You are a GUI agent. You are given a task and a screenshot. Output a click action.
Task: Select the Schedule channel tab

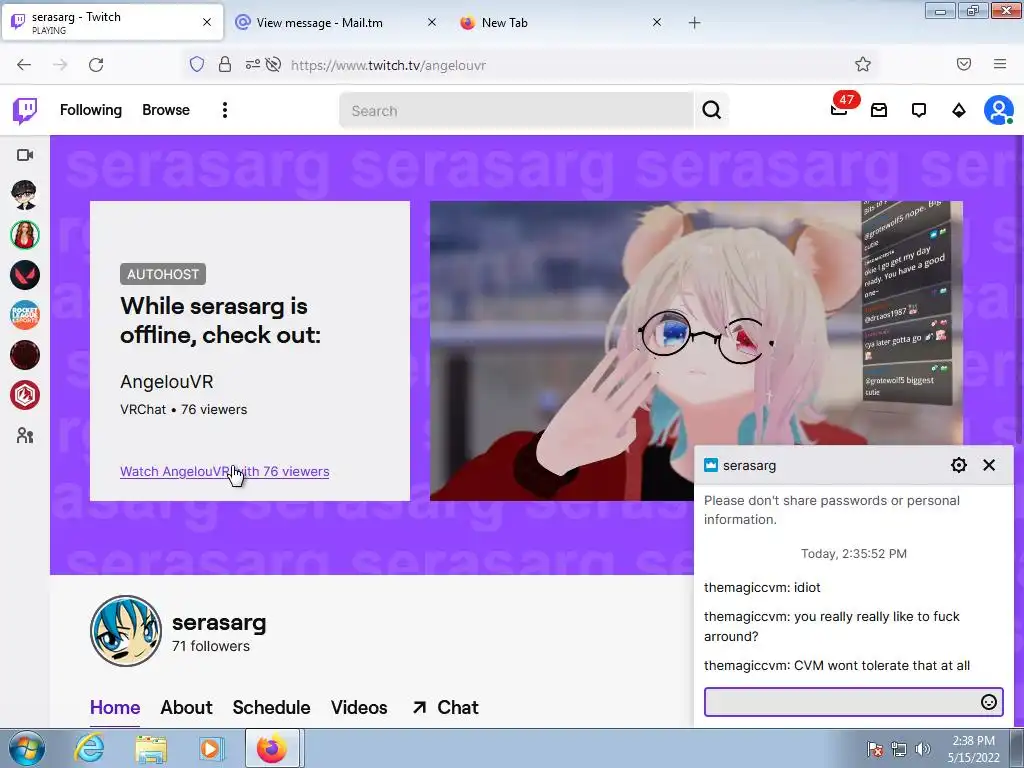[271, 707]
